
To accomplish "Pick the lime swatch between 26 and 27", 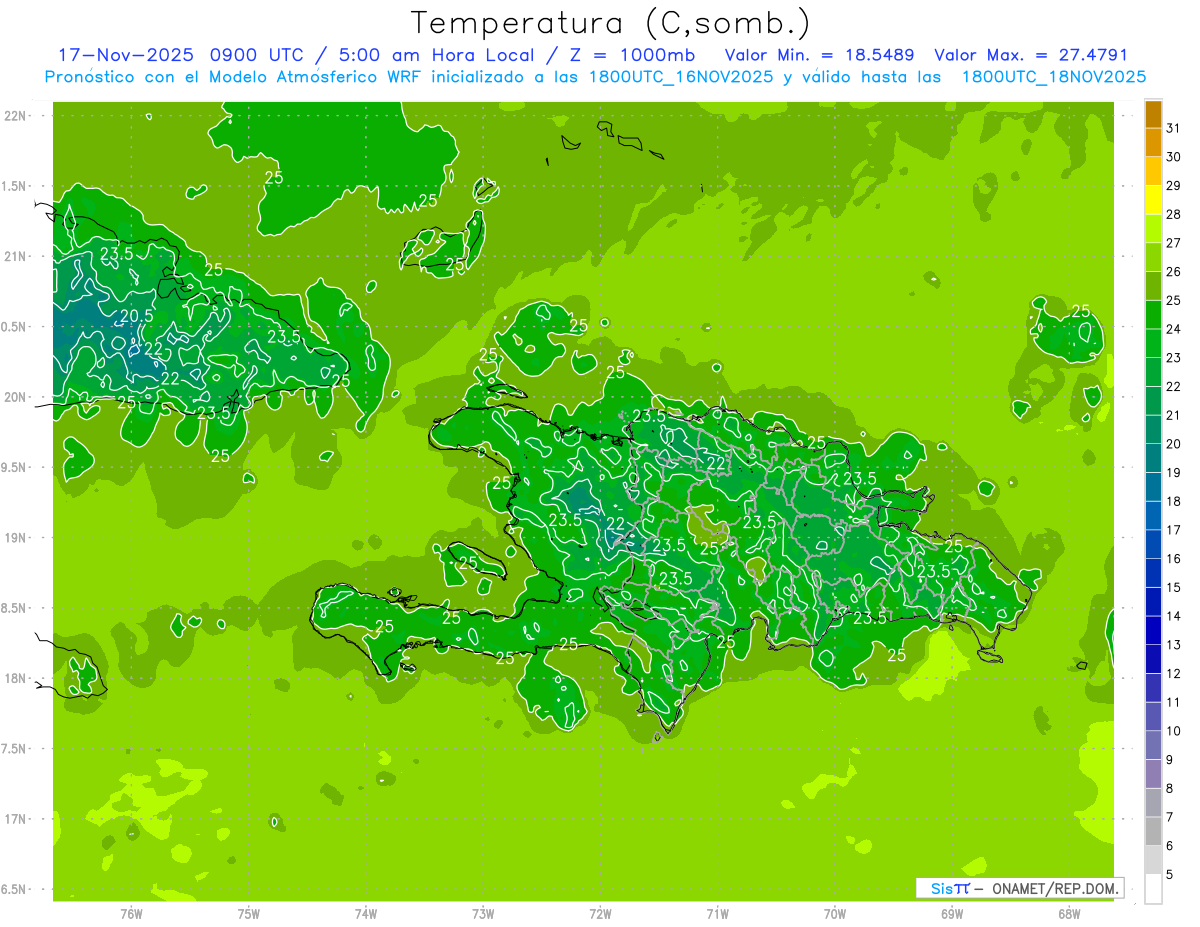I will (1153, 258).
